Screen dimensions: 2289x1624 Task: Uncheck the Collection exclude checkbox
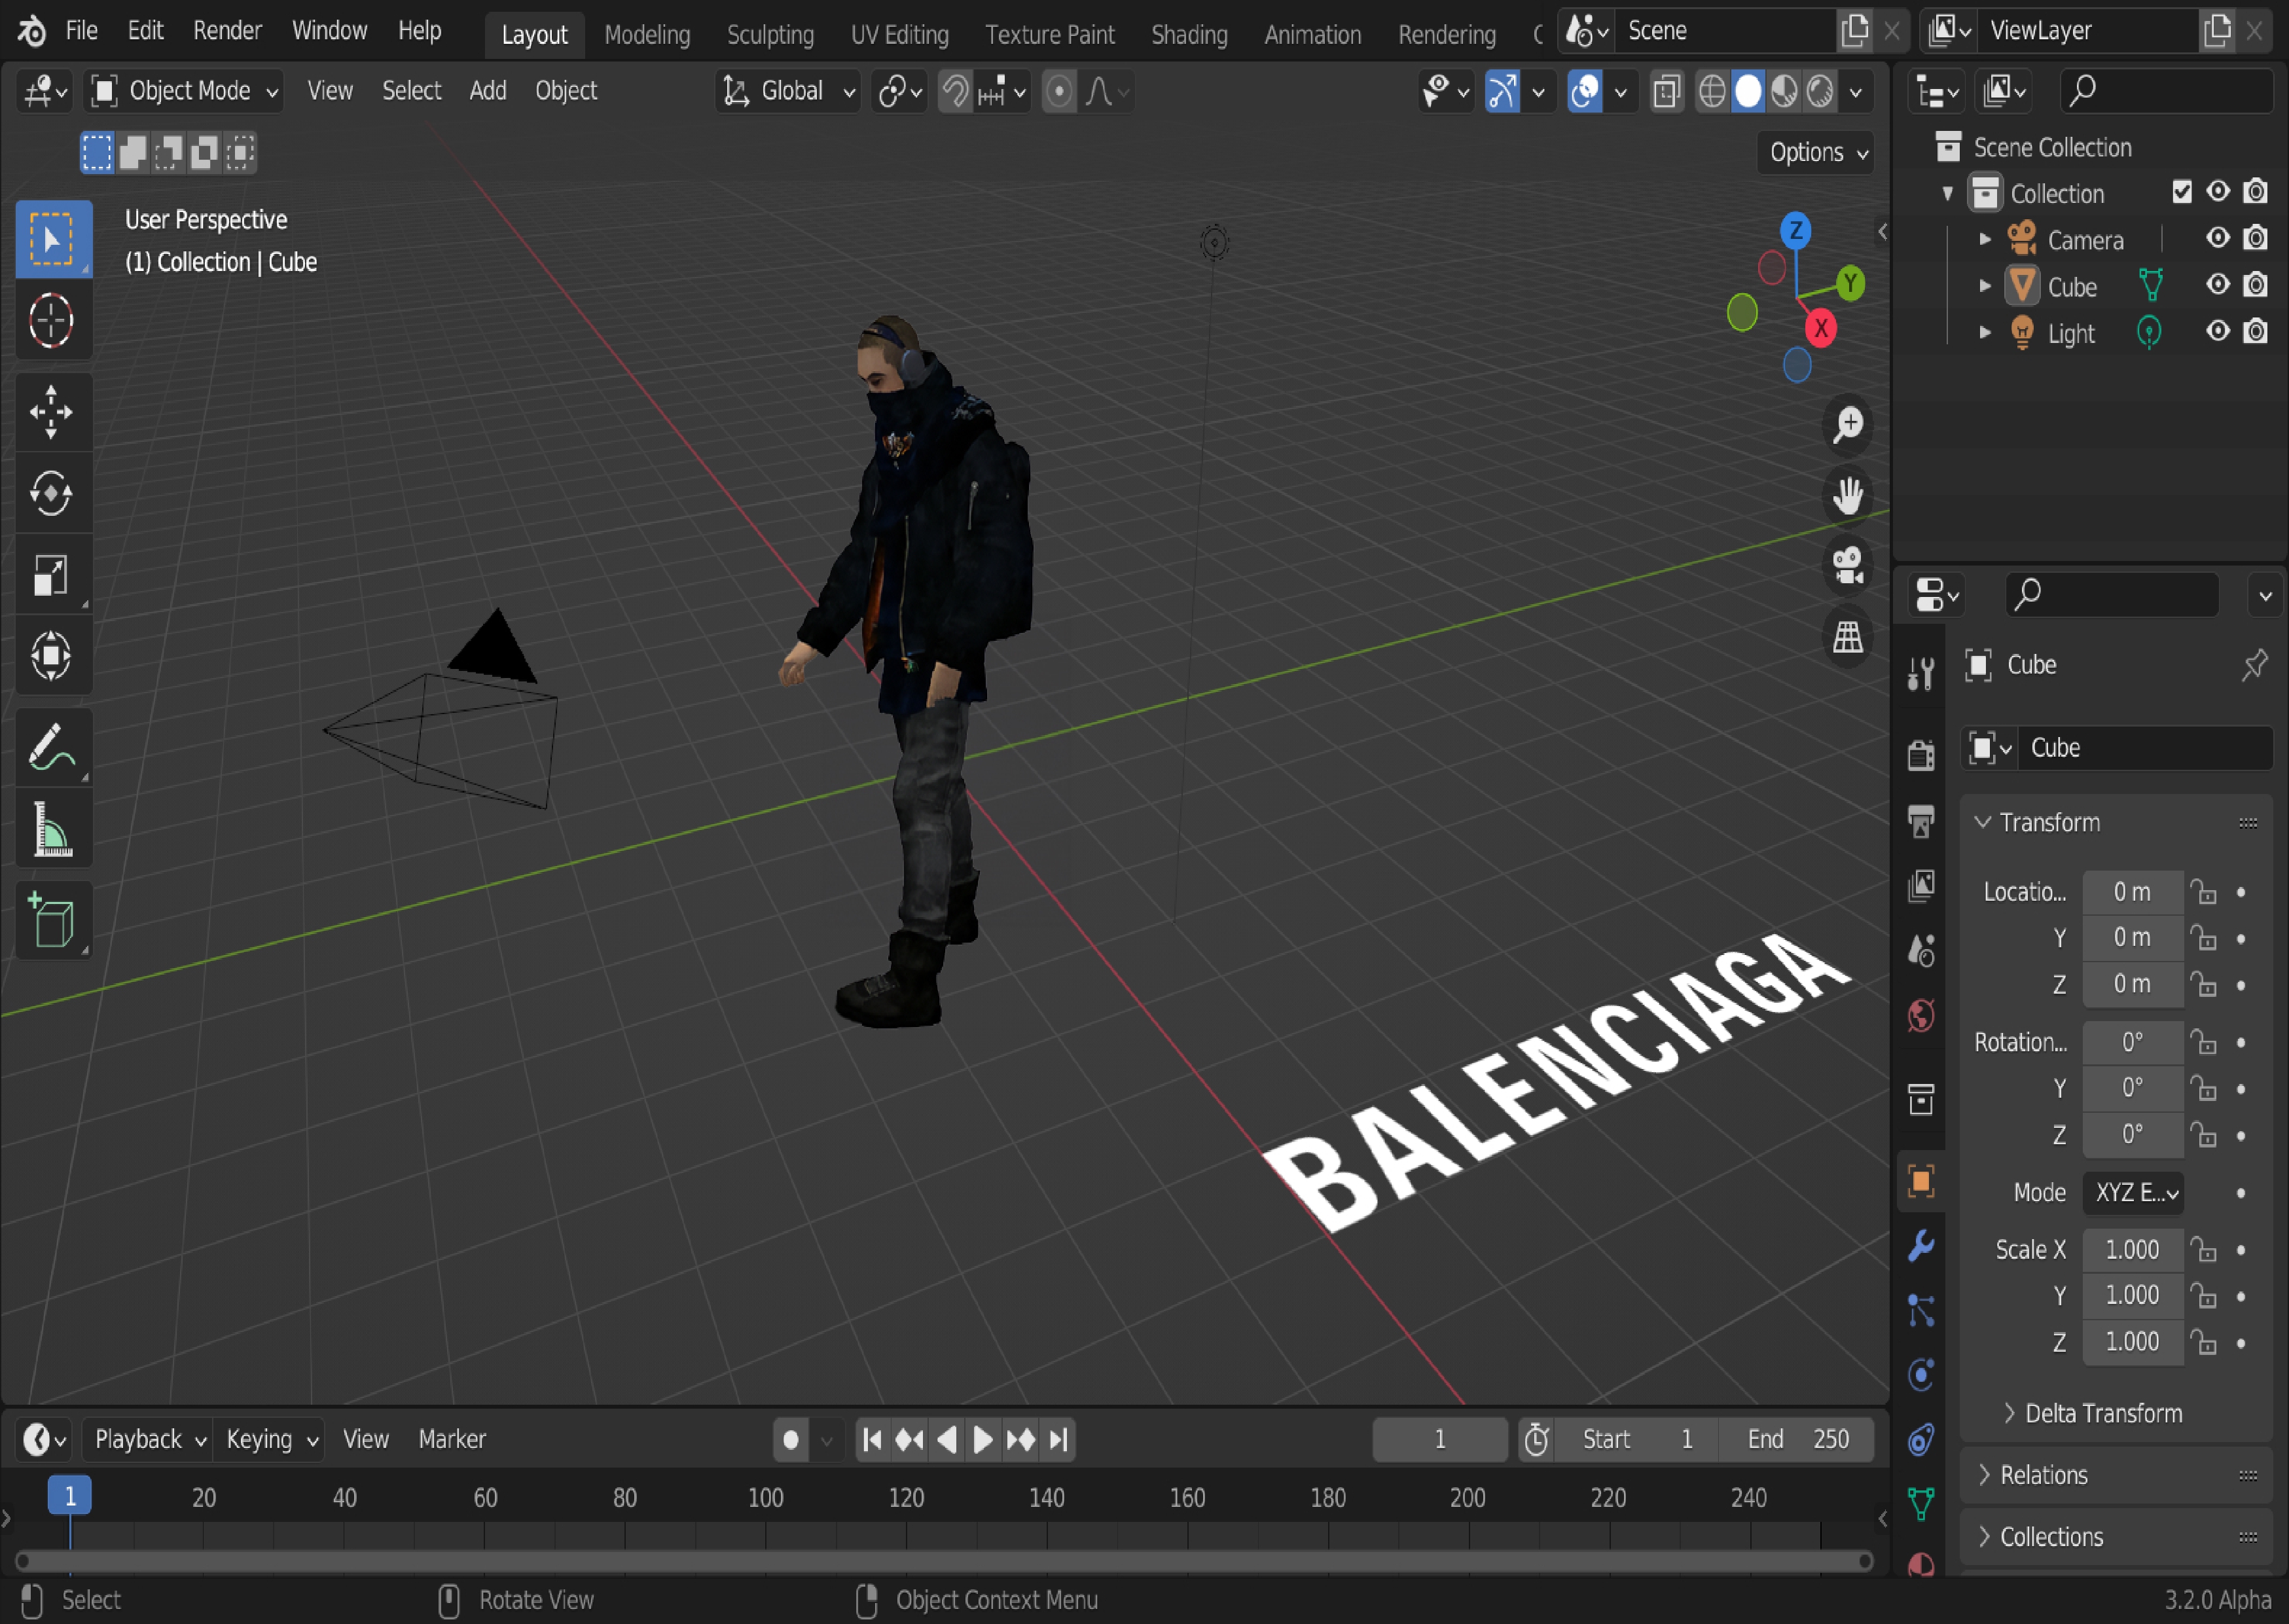coord(2181,192)
